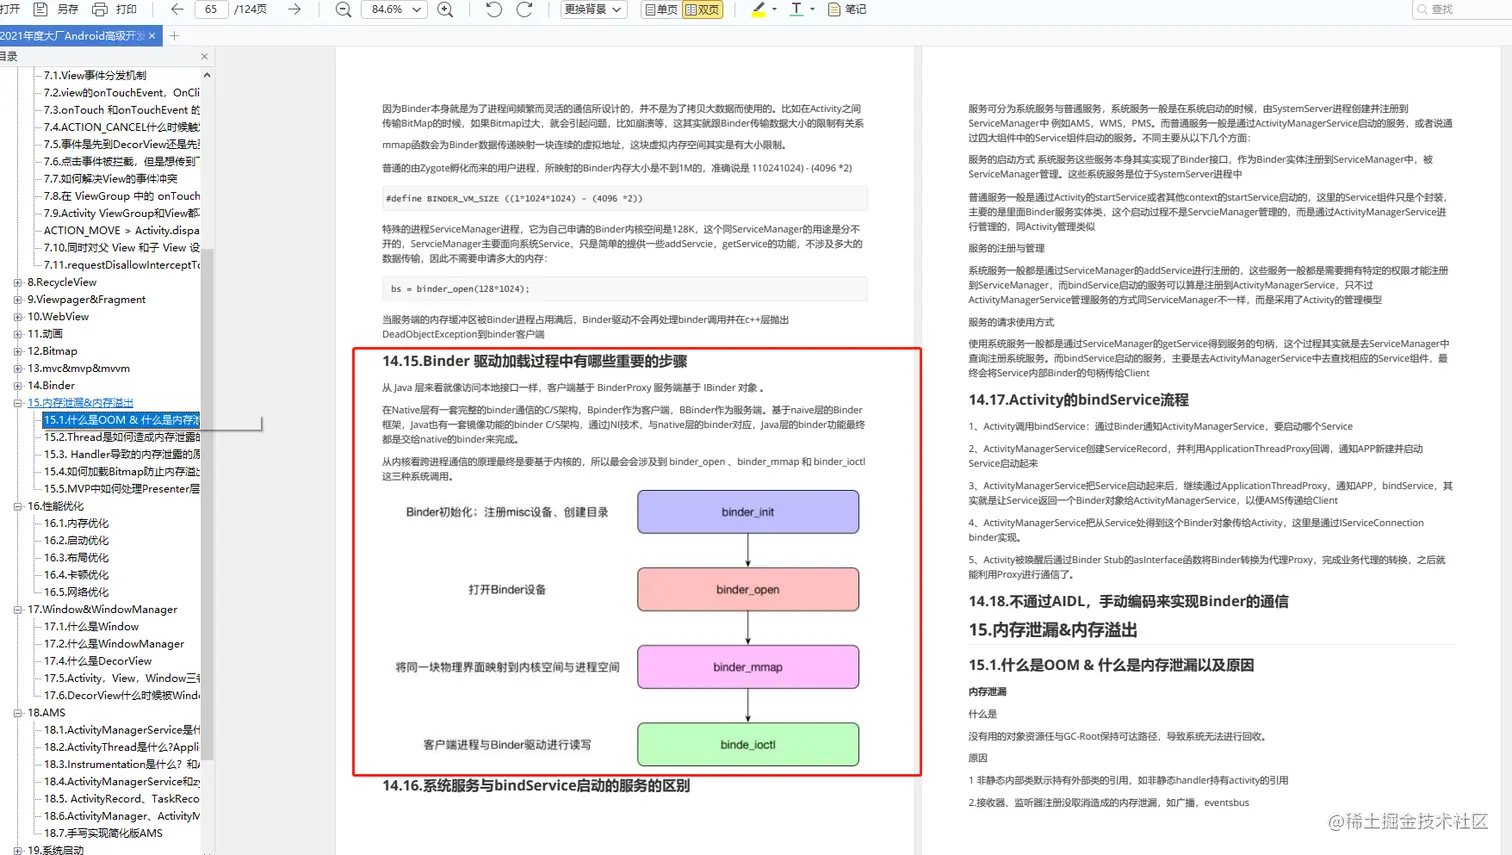The width and height of the screenshot is (1512, 855).
Task: Open outline item 16.3.布局优化
Action: coord(76,558)
